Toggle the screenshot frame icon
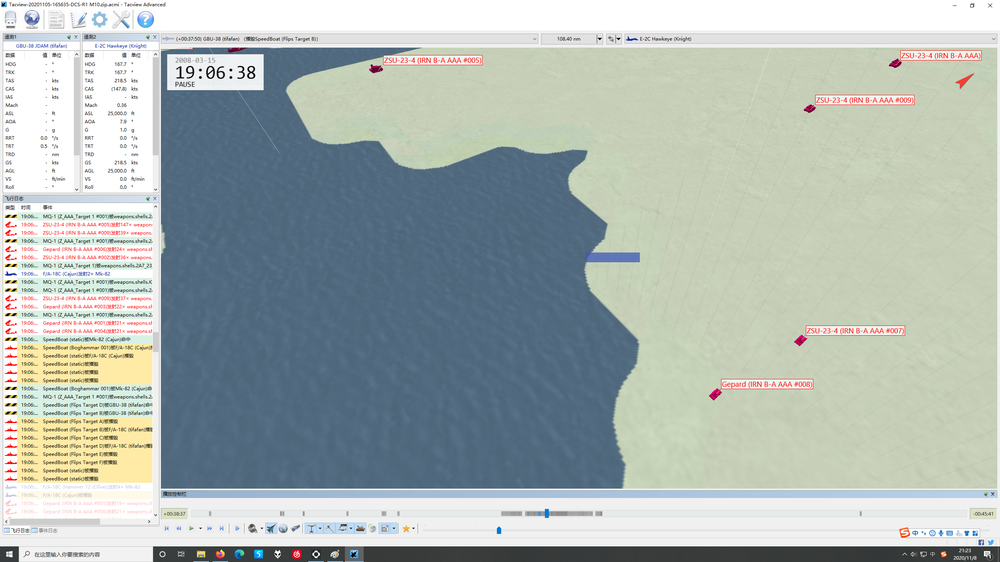1000x562 pixels. [x=385, y=528]
